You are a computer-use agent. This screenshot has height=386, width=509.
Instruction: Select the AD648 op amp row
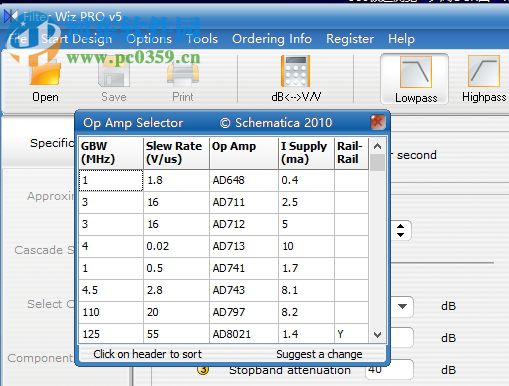(224, 180)
